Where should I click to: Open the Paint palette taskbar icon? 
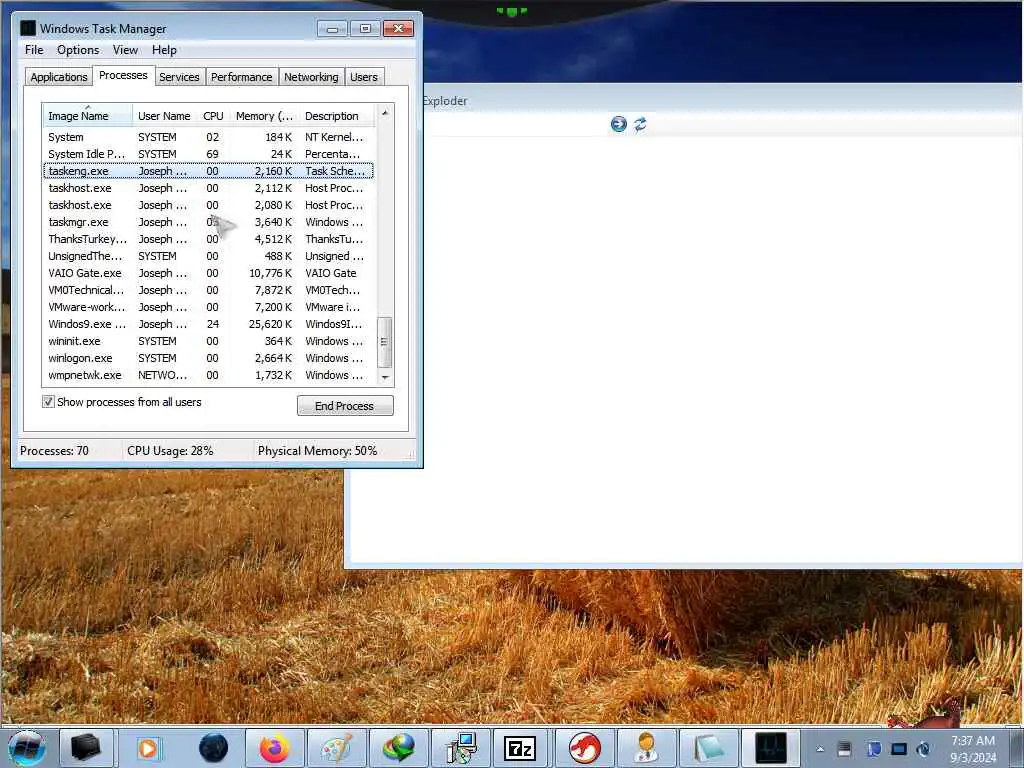[x=336, y=748]
